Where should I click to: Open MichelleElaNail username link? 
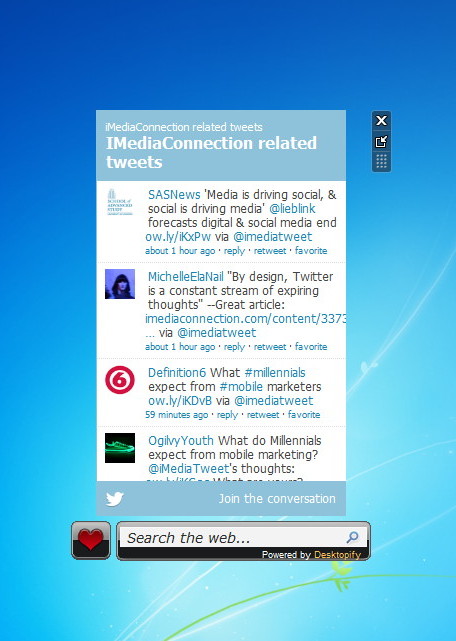click(186, 277)
